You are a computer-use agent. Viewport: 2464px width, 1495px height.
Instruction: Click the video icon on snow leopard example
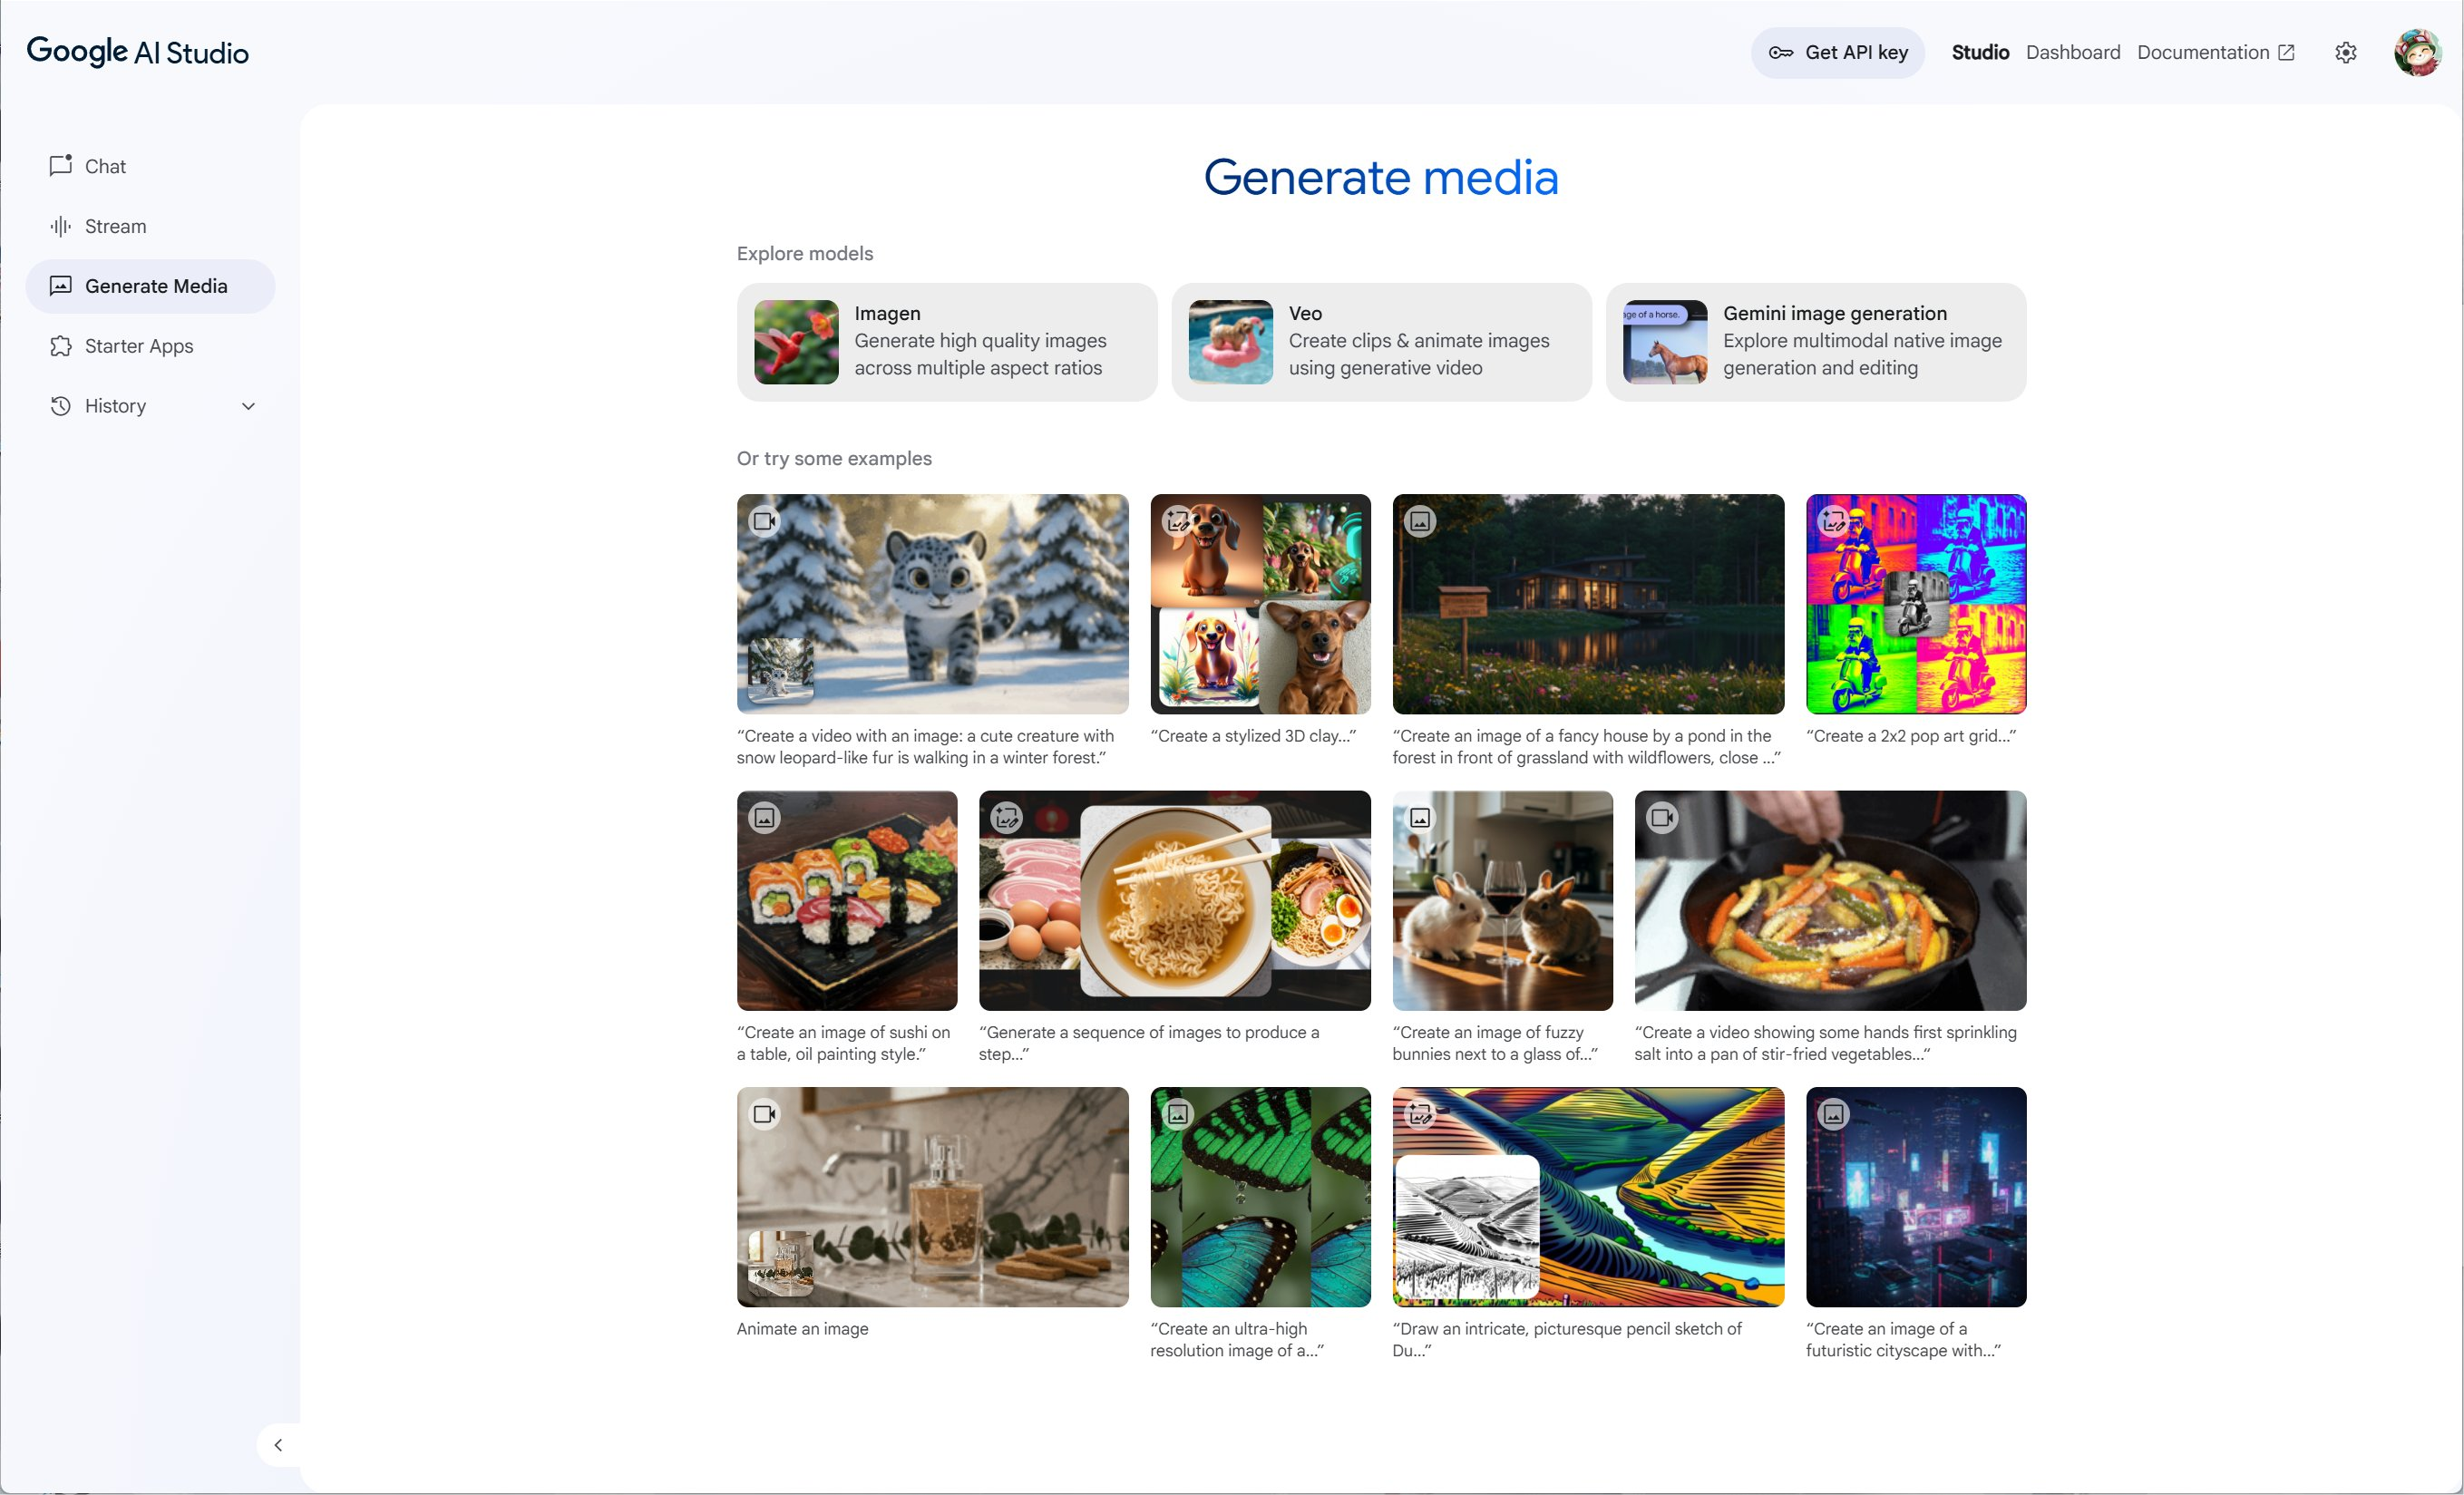(x=765, y=522)
